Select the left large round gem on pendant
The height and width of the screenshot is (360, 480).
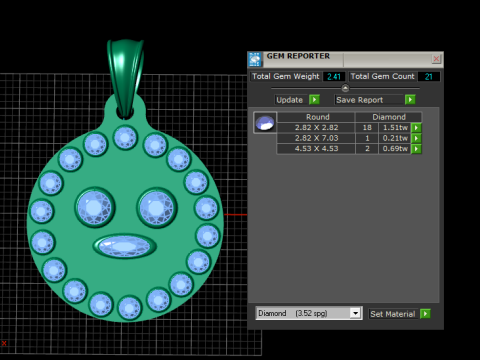click(x=95, y=207)
